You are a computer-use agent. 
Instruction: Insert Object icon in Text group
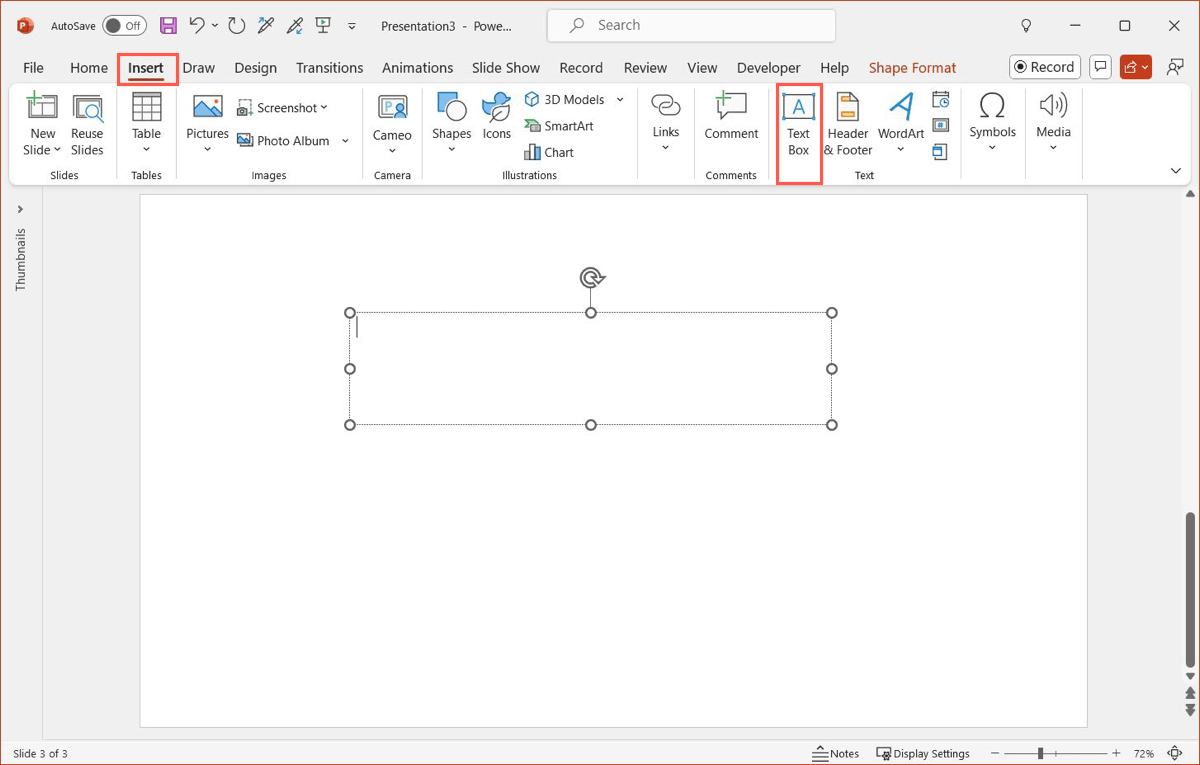tap(940, 152)
